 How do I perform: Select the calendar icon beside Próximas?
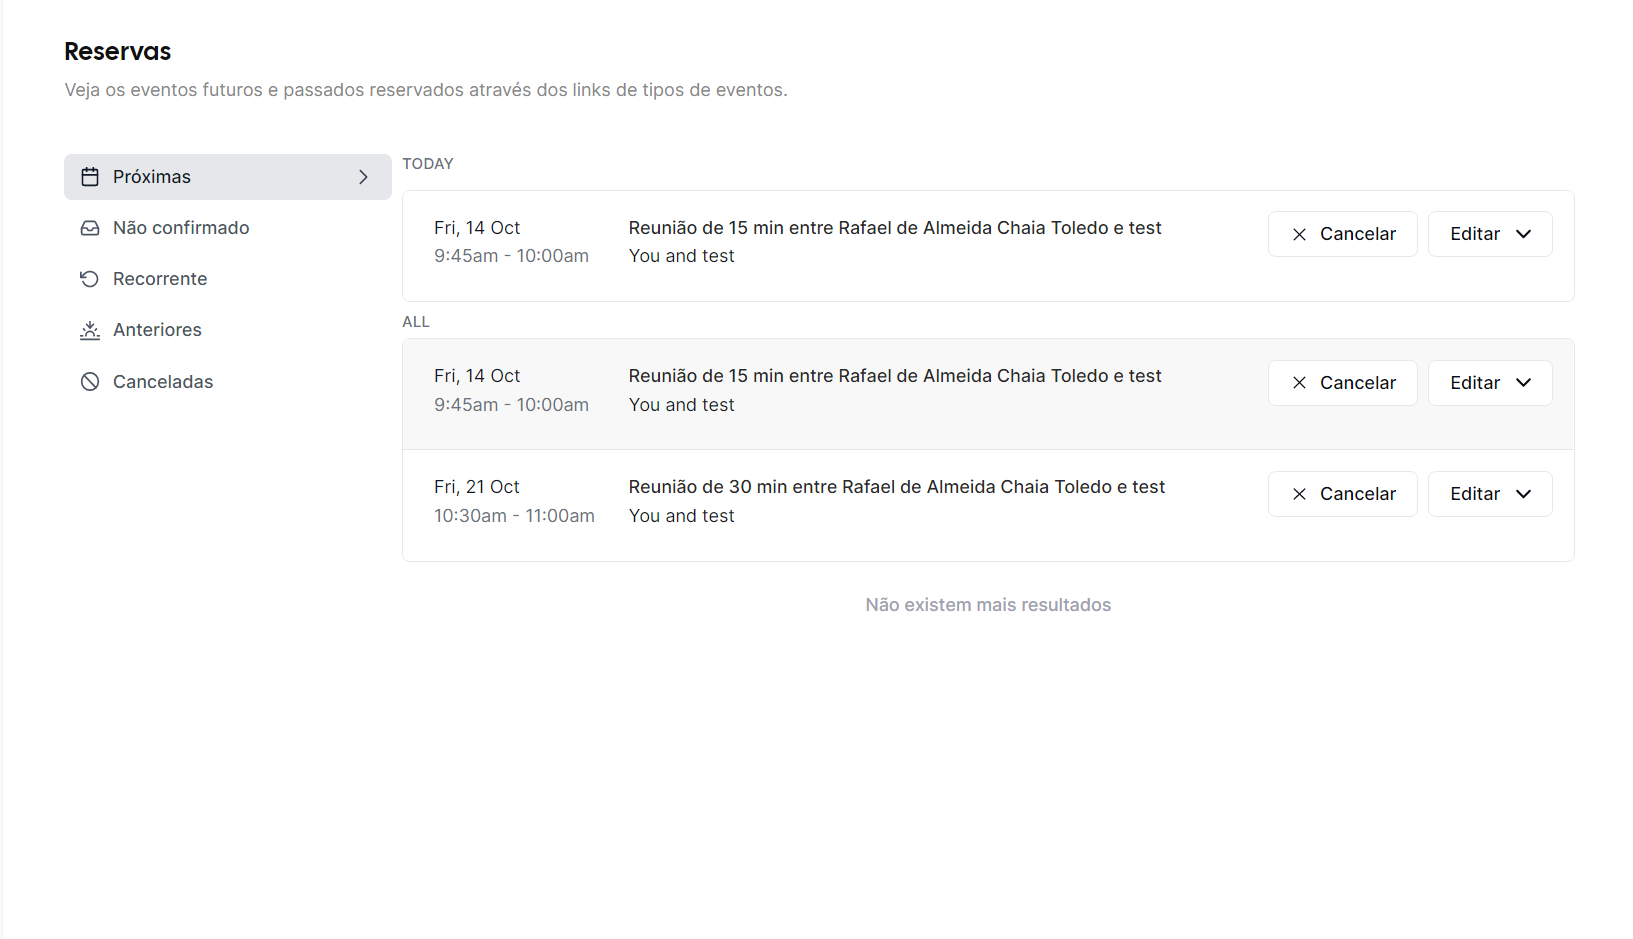point(91,176)
